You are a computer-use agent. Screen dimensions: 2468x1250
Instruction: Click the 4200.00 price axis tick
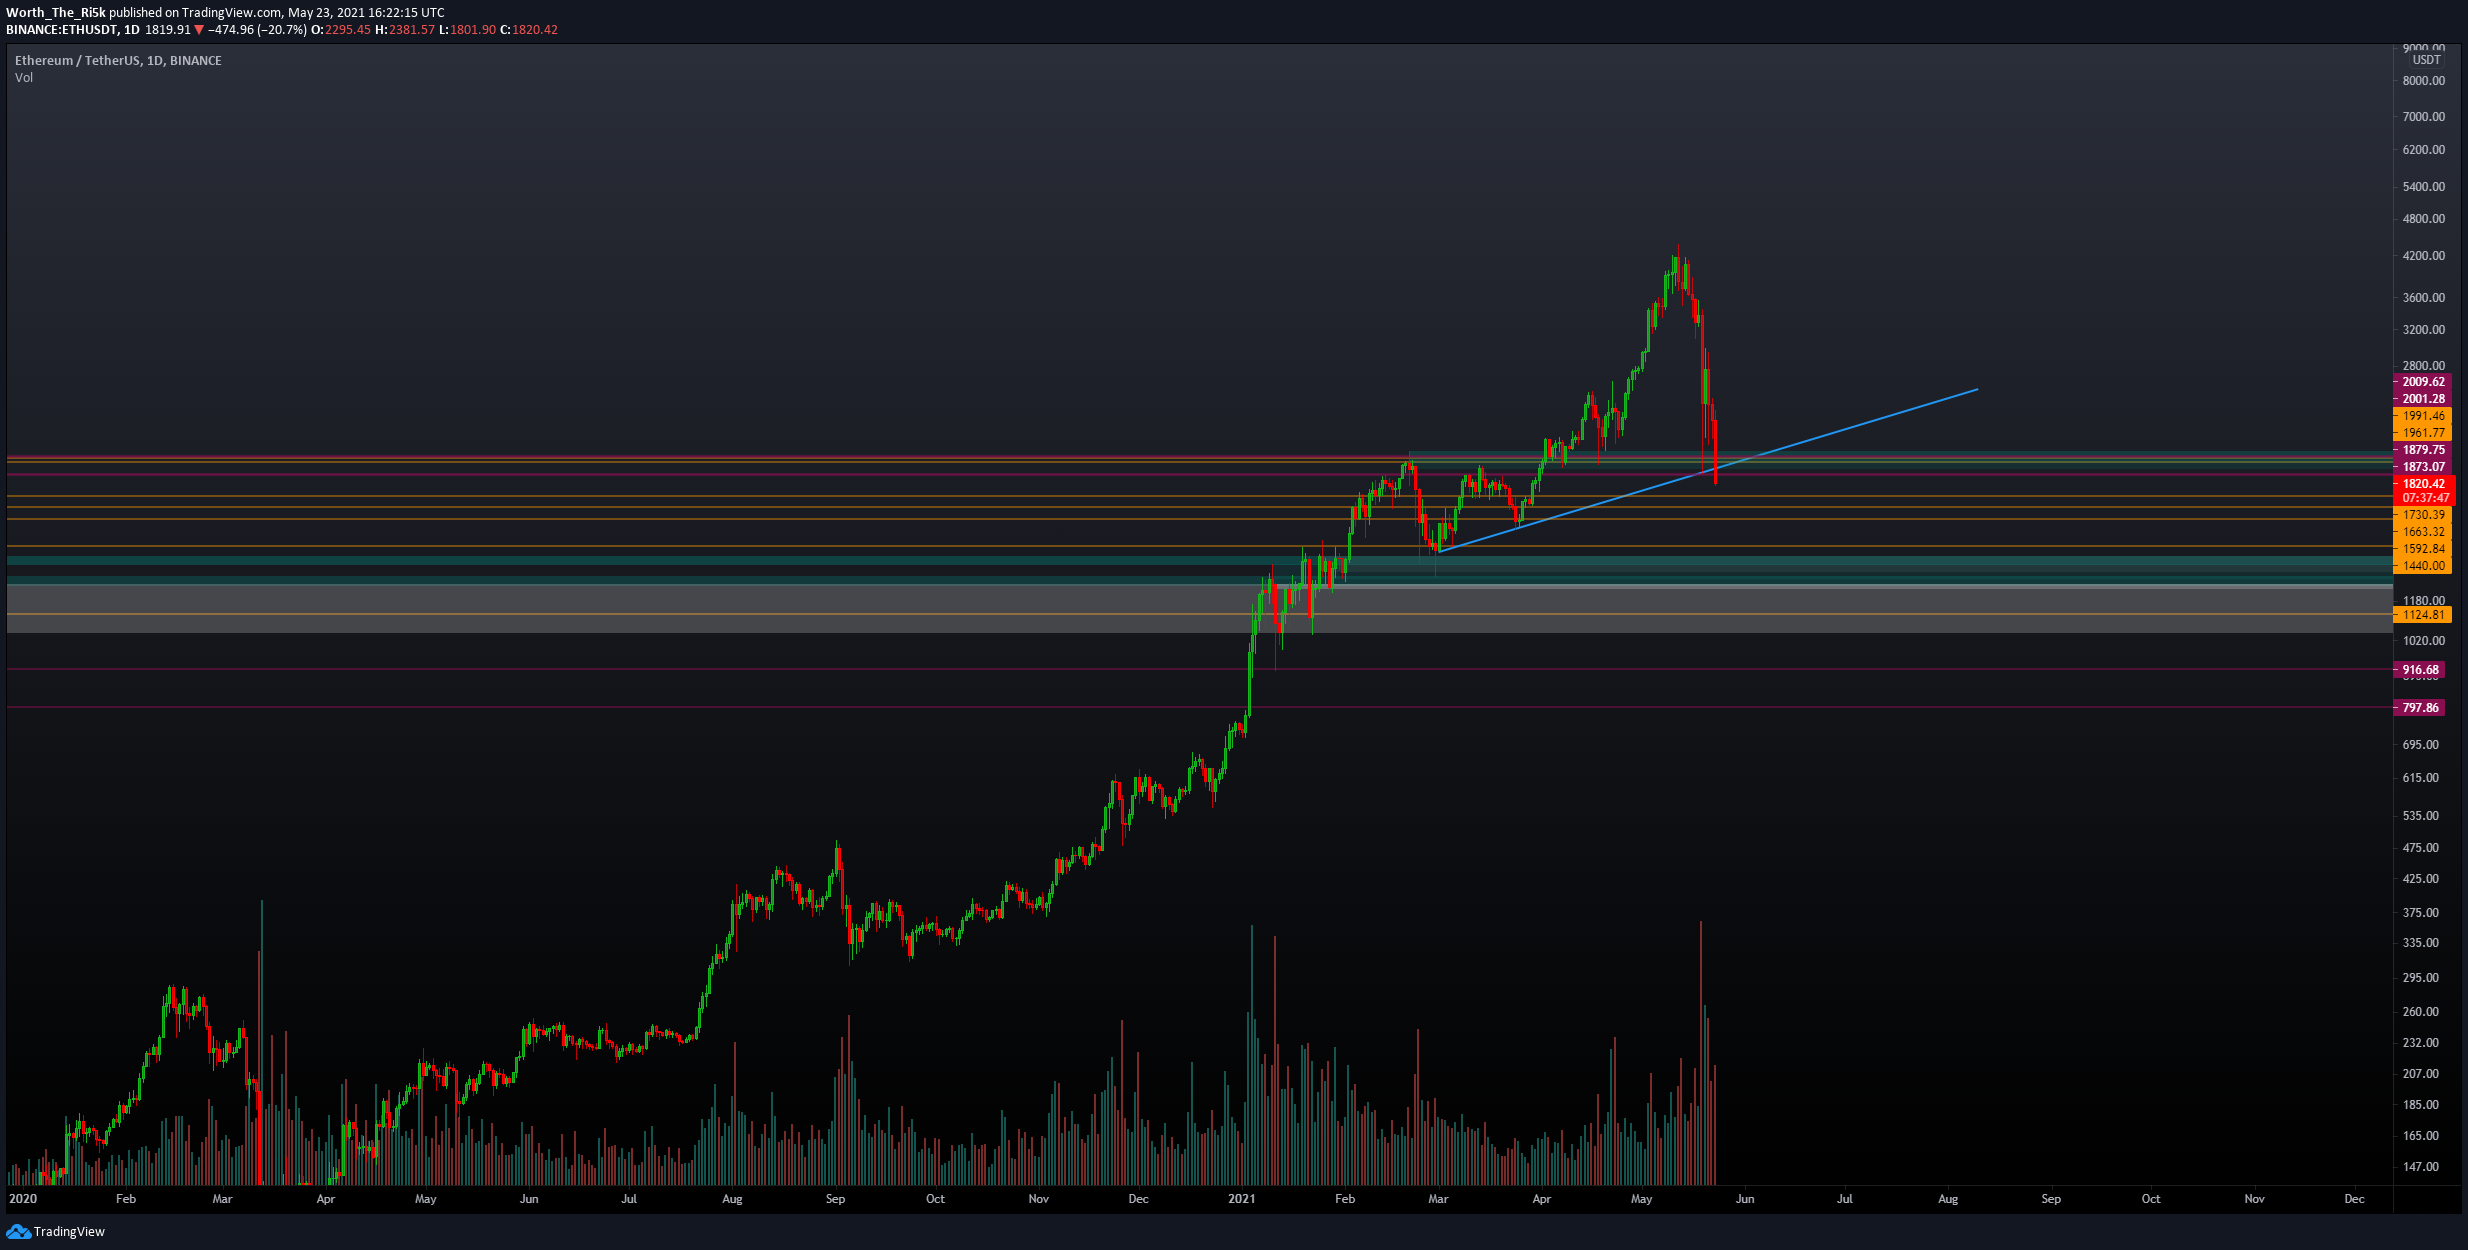pyautogui.click(x=2424, y=256)
